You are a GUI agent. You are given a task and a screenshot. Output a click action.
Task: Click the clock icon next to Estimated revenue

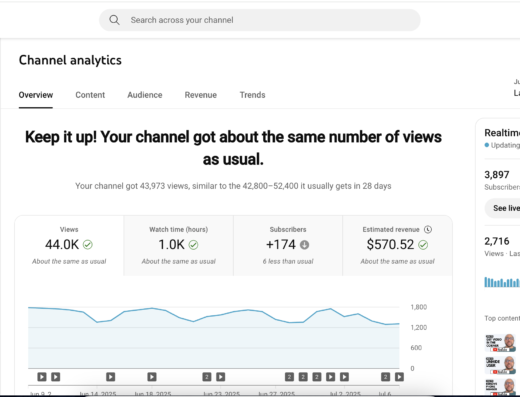coord(428,229)
